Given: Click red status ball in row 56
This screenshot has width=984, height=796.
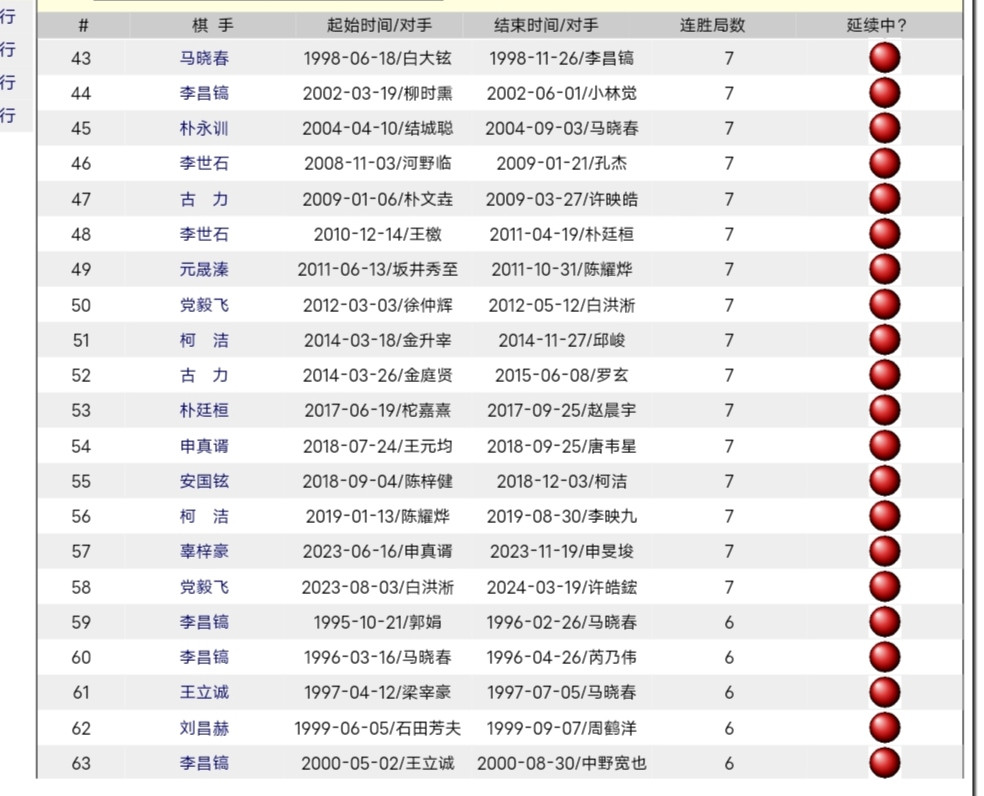Looking at the screenshot, I should (x=885, y=516).
